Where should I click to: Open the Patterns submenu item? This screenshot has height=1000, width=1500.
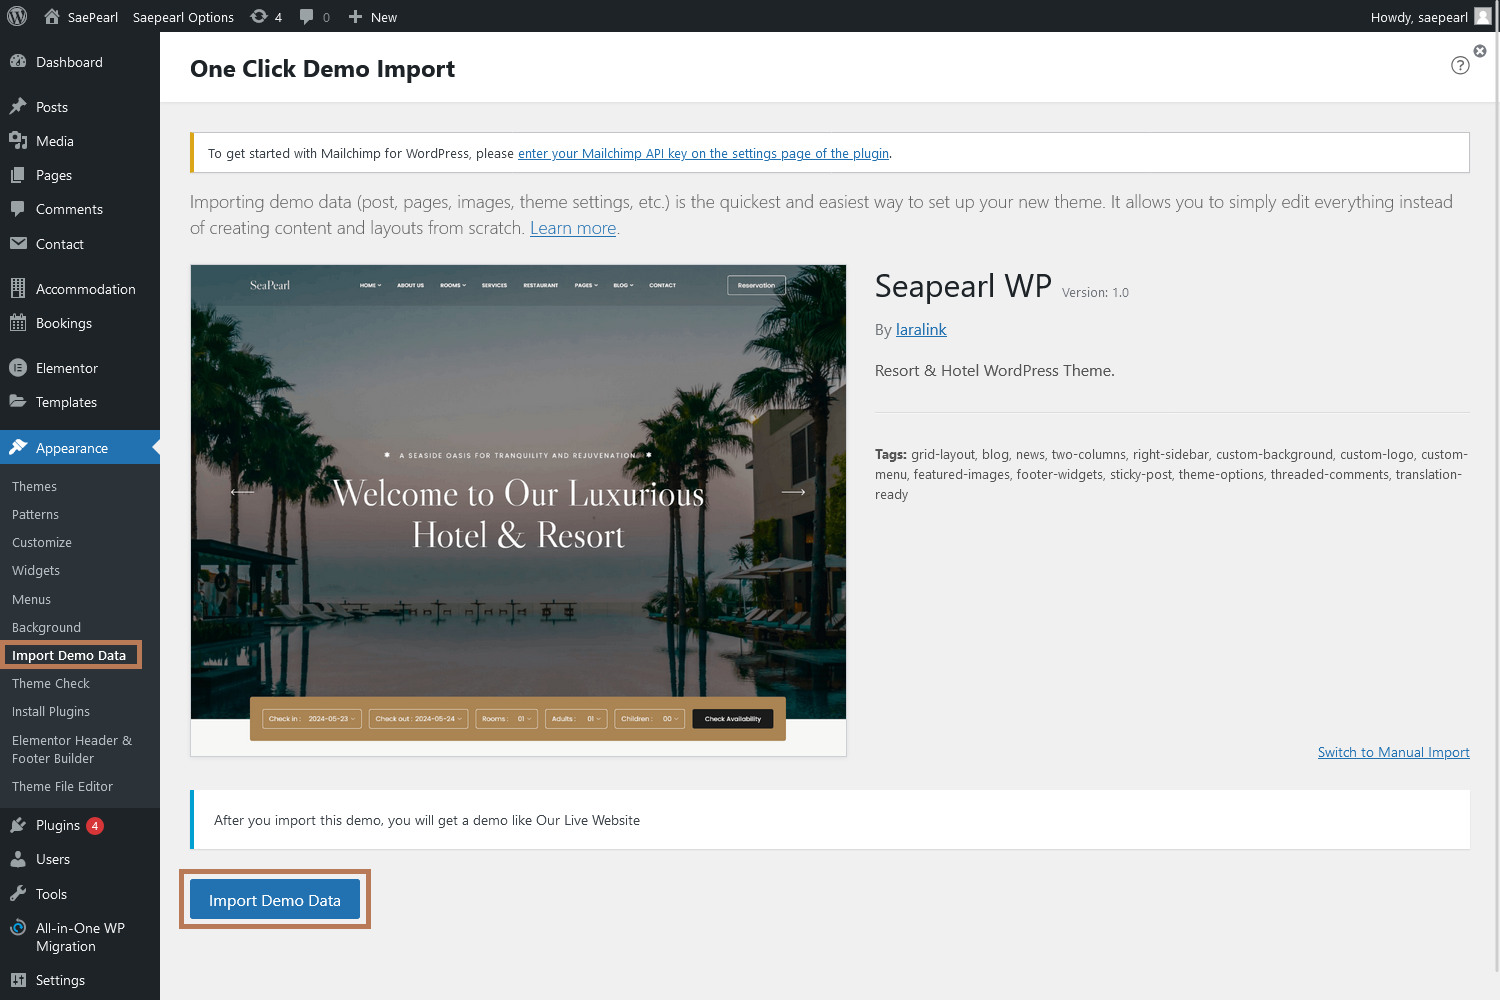click(35, 514)
